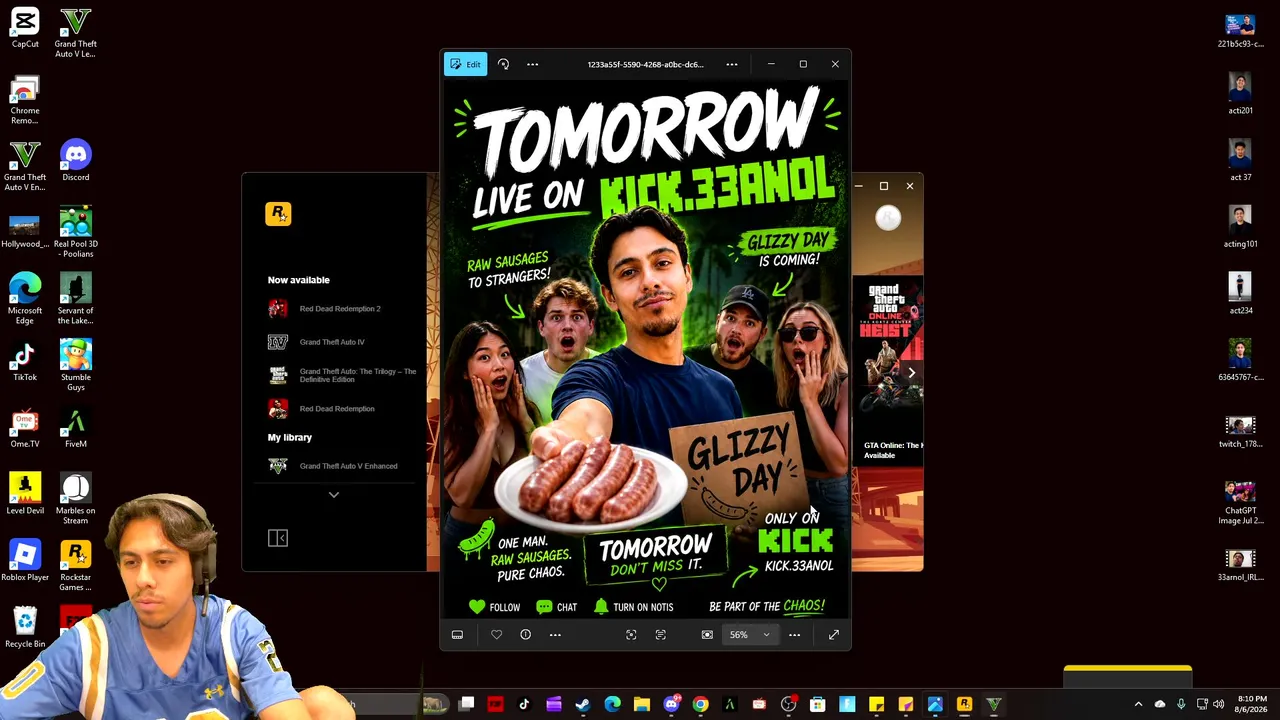
Task: Click the scan text icon
Action: (x=660, y=635)
